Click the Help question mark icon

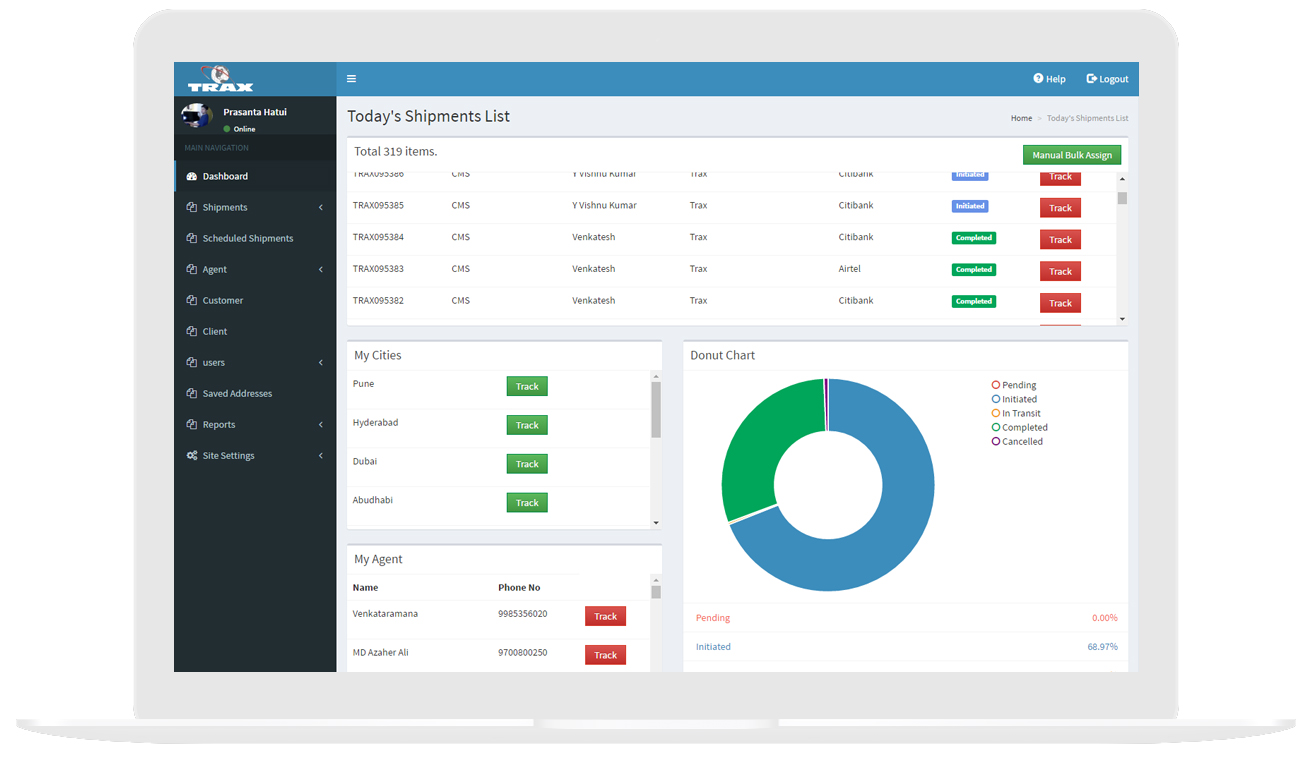click(x=1038, y=78)
